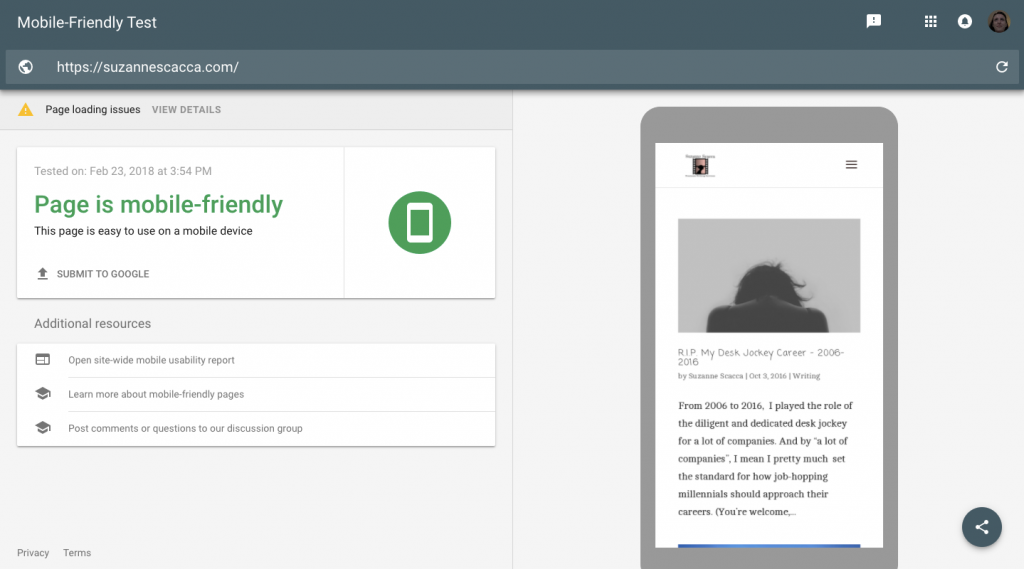This screenshot has width=1024, height=569.
Task: Learn more about mobile-friendly pages
Action: (x=156, y=394)
